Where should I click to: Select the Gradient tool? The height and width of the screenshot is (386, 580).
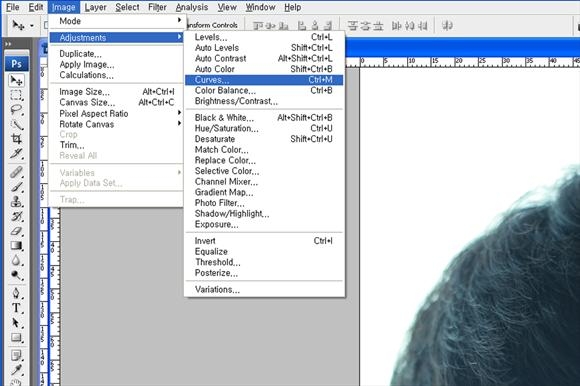point(16,246)
